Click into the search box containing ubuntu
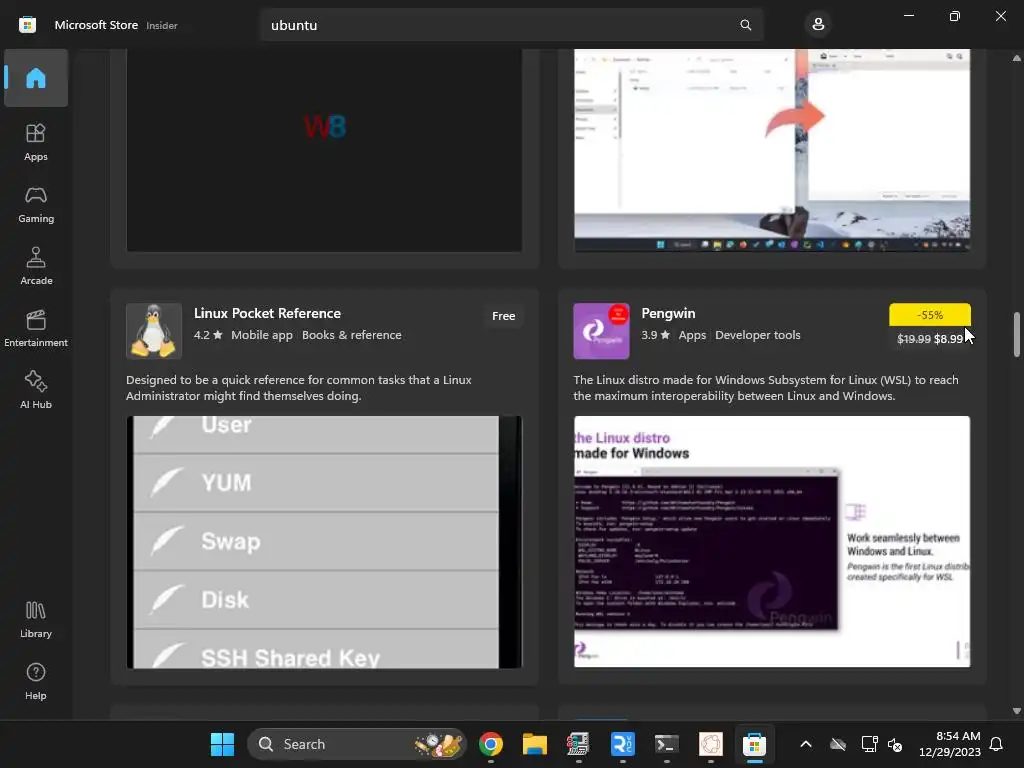Image resolution: width=1024 pixels, height=768 pixels. 512,25
